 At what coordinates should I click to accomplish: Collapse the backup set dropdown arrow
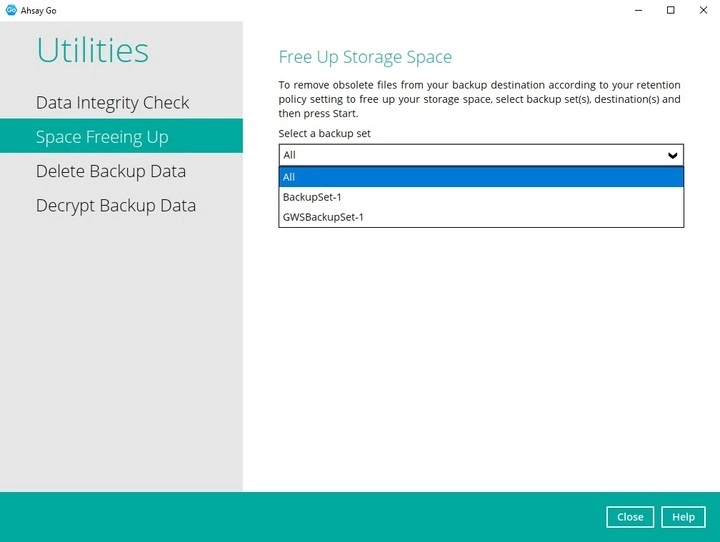(672, 155)
